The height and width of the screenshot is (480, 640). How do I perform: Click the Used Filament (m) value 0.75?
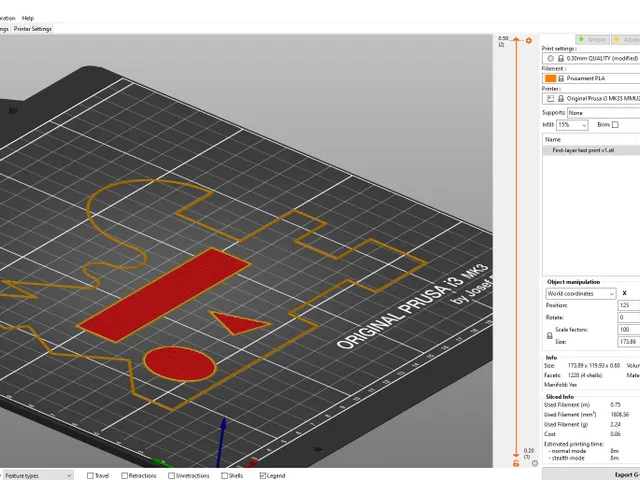click(x=616, y=405)
